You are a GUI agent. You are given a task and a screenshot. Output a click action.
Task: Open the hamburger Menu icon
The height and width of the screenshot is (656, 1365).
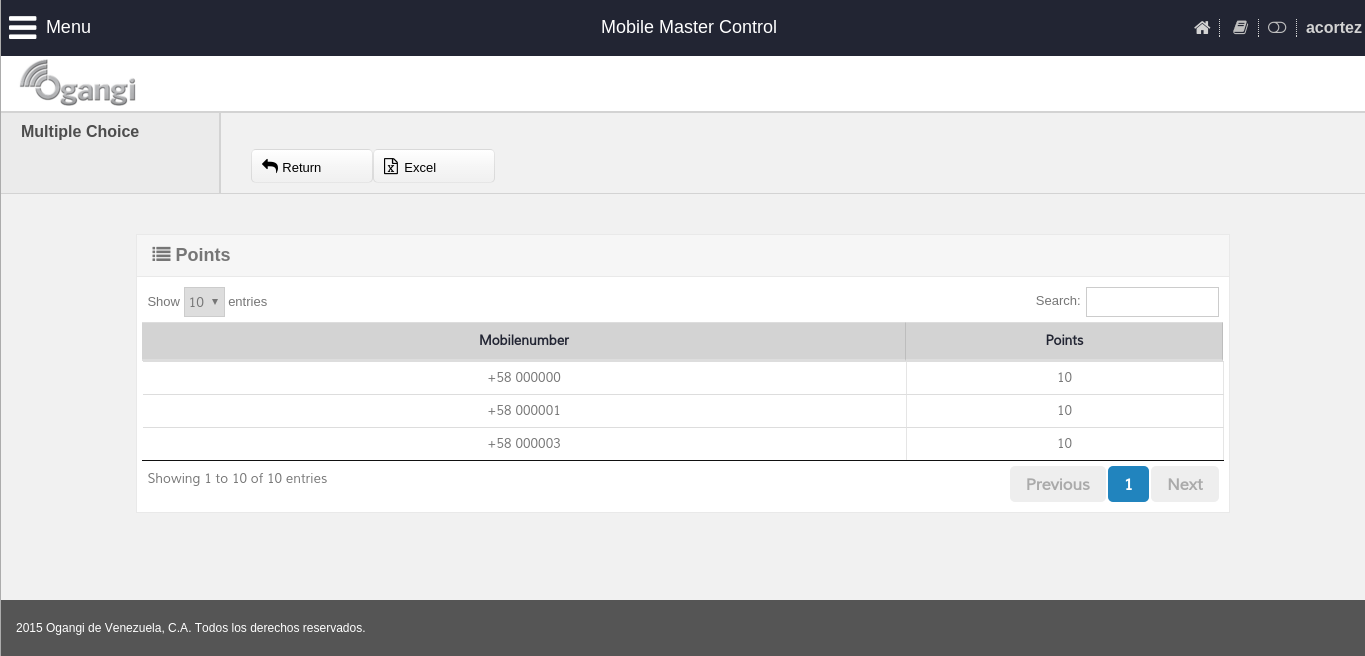[x=22, y=27]
